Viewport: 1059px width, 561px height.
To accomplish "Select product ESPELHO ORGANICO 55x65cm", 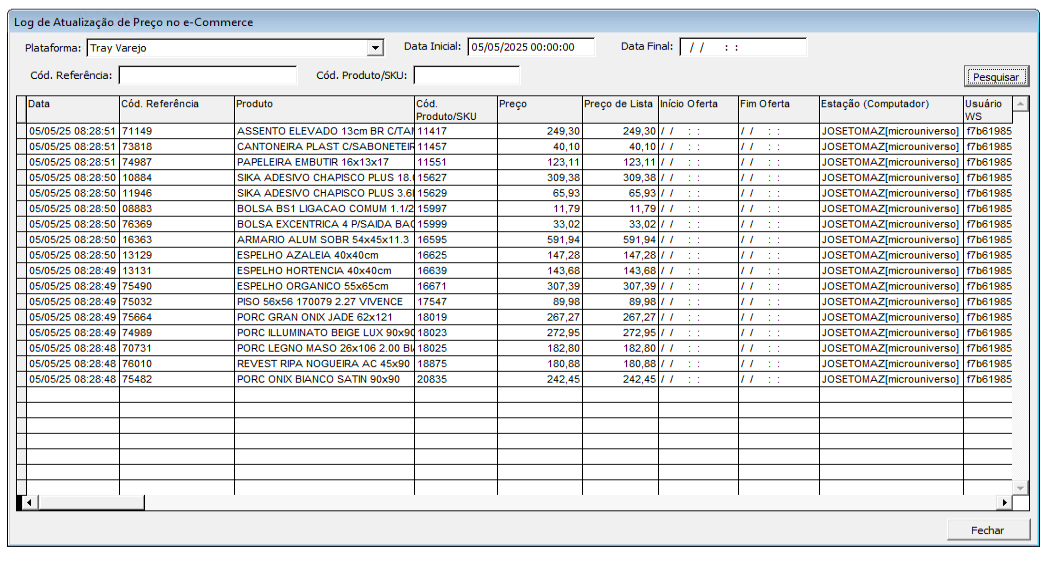I will point(325,286).
